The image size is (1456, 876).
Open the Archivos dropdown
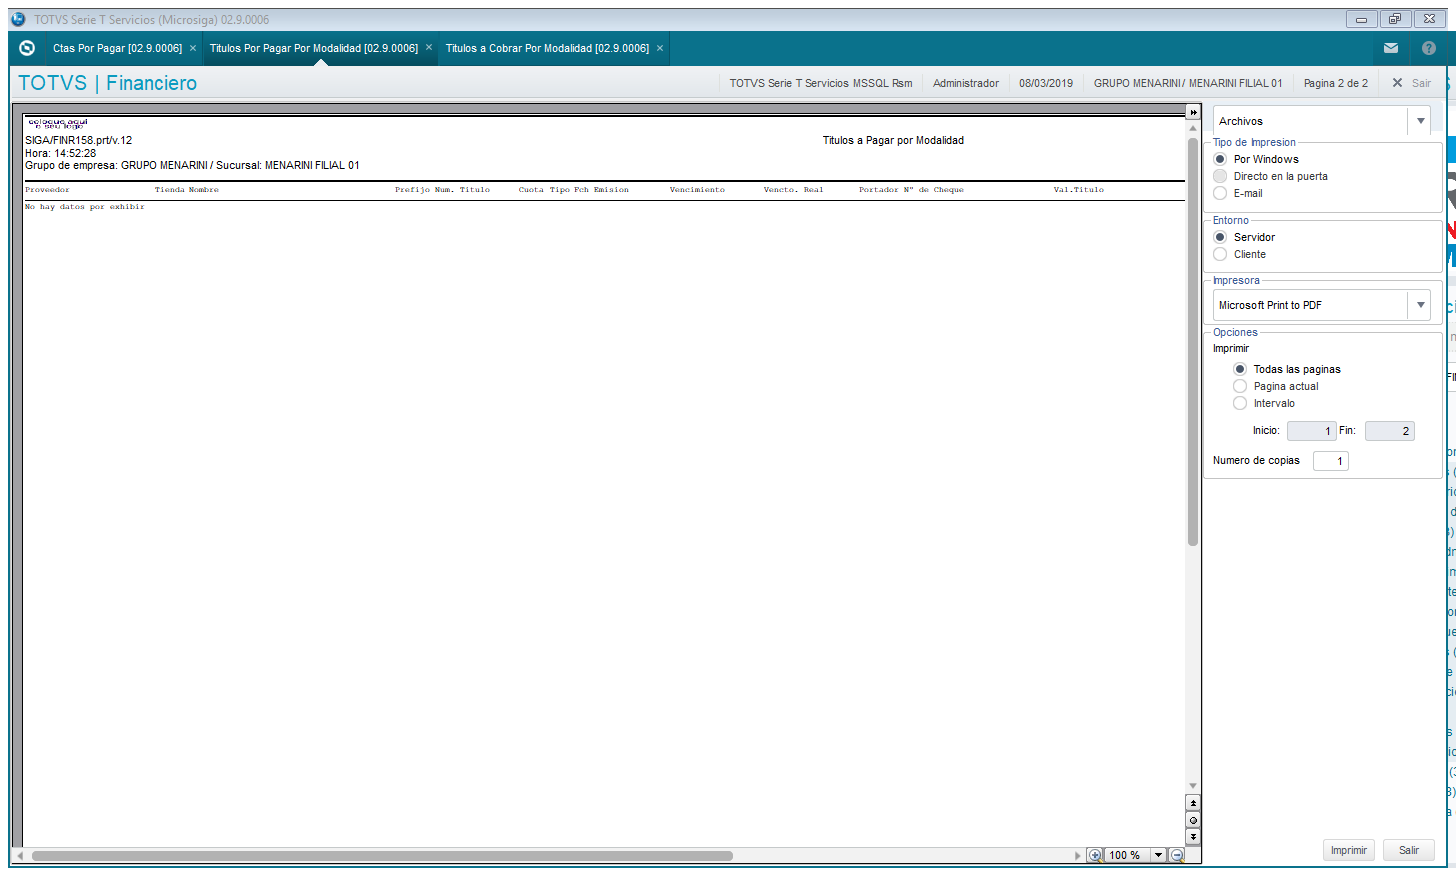click(x=1420, y=121)
